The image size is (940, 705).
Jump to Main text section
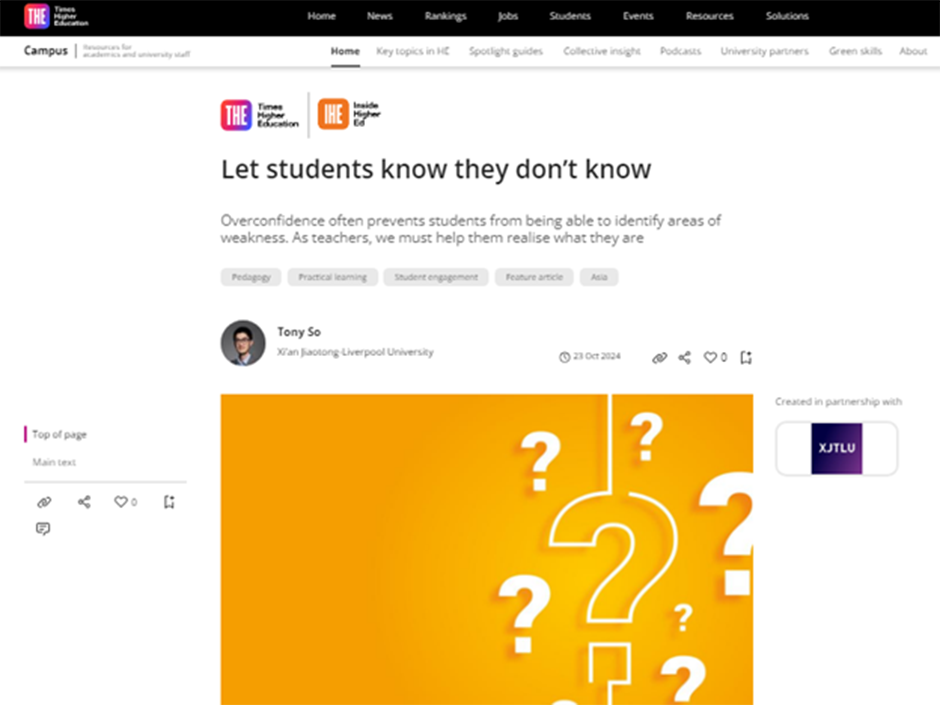[54, 462]
